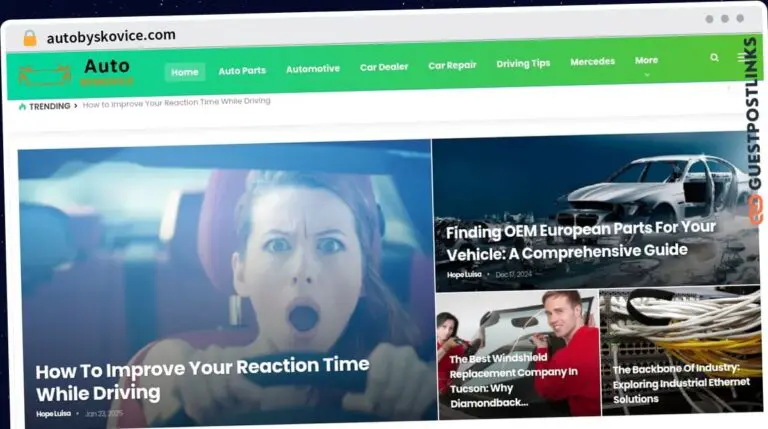The image size is (768, 429).
Task: Click the trending headline about reaction time
Action: point(176,102)
